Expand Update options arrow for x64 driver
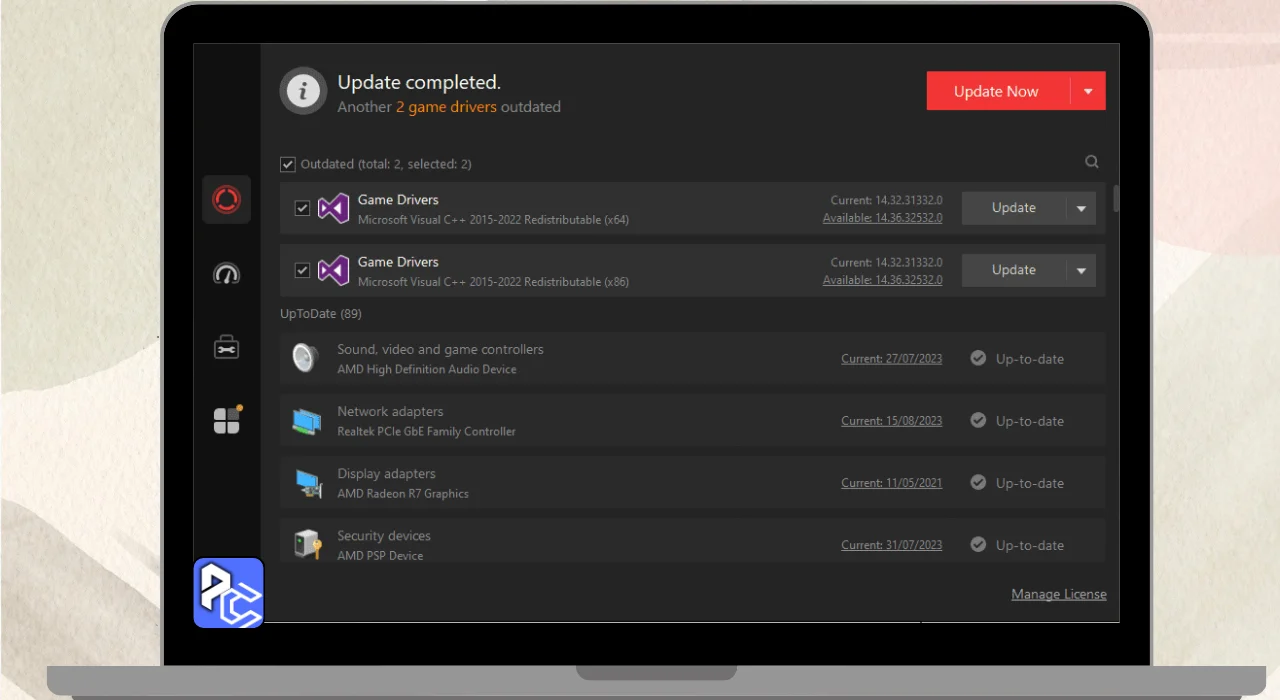Image resolution: width=1280 pixels, height=700 pixels. pyautogui.click(x=1081, y=208)
